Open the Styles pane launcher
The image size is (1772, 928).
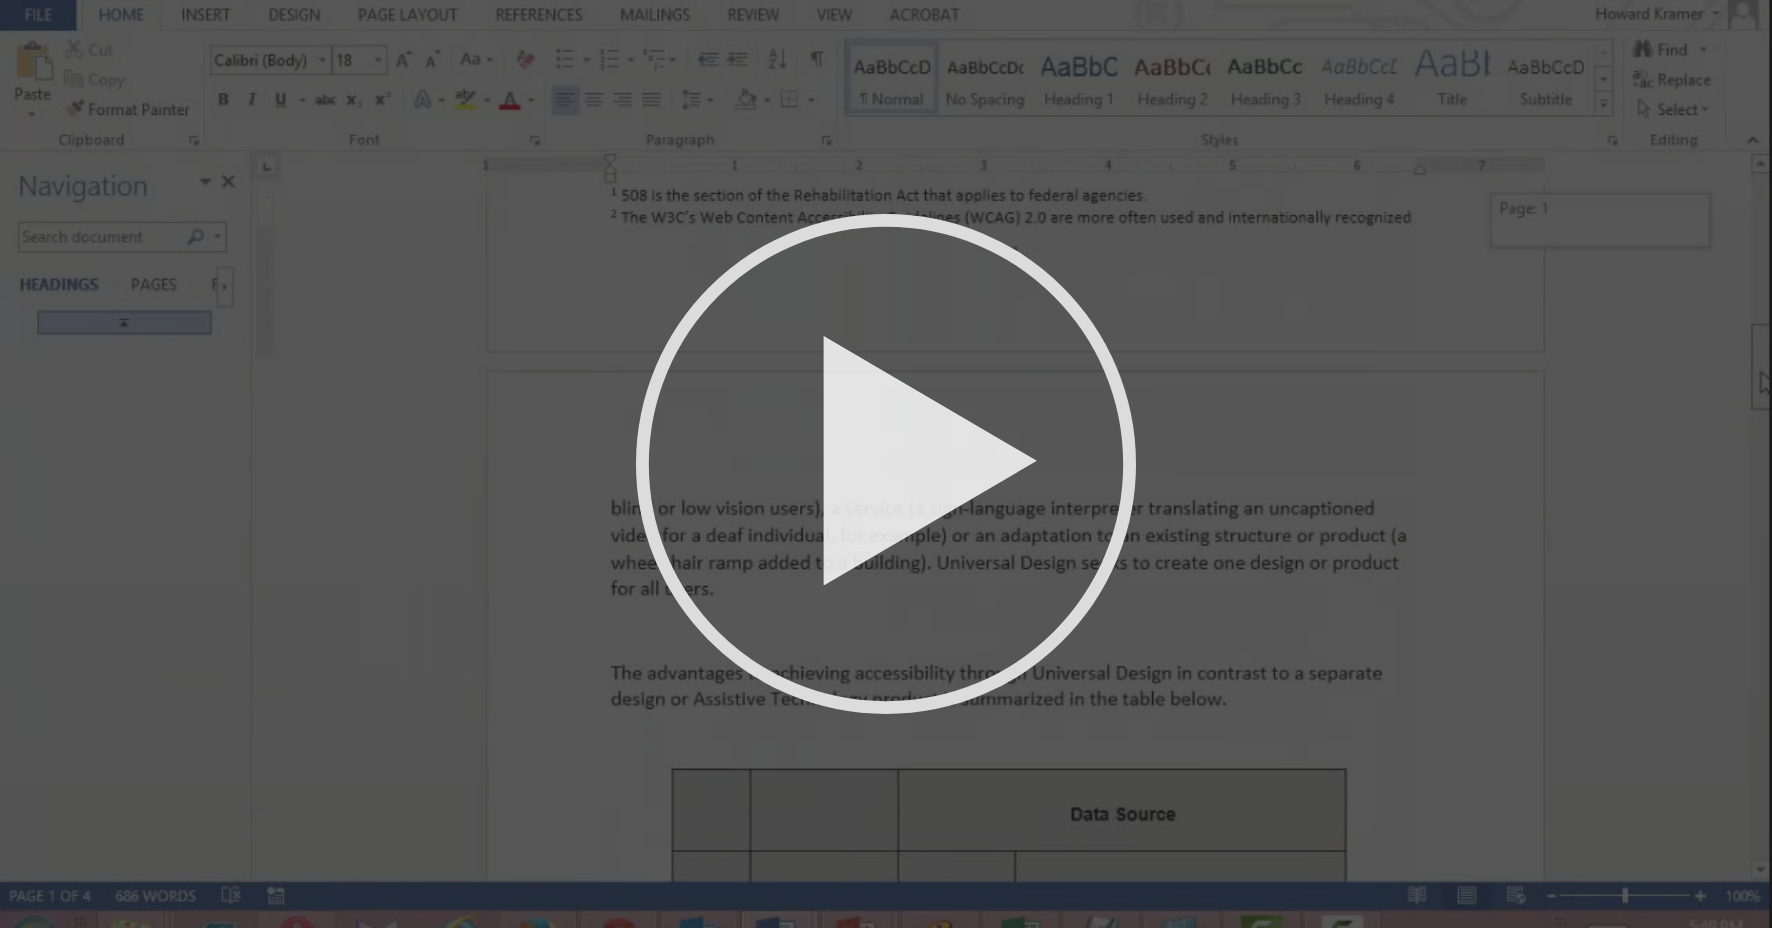coord(1612,140)
